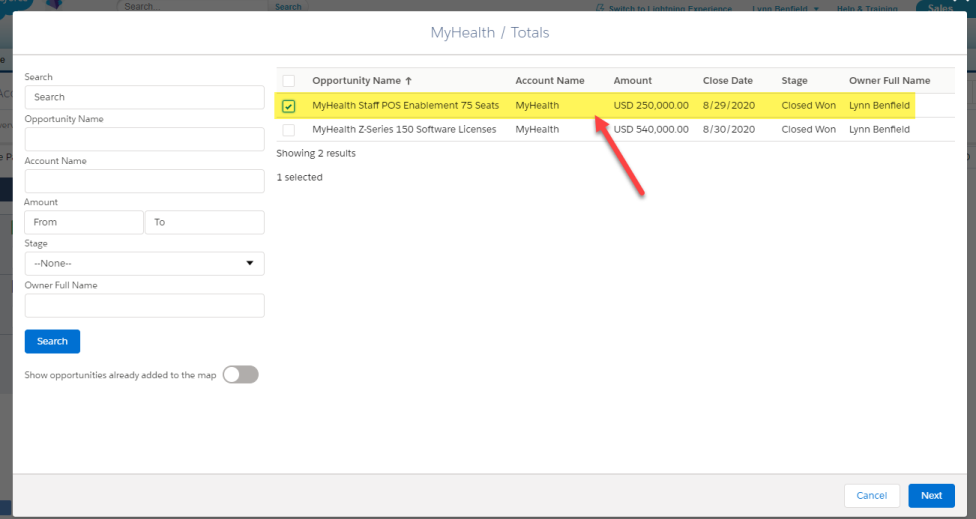This screenshot has width=976, height=519.
Task: Focus the Account Name filter field
Action: tap(144, 181)
